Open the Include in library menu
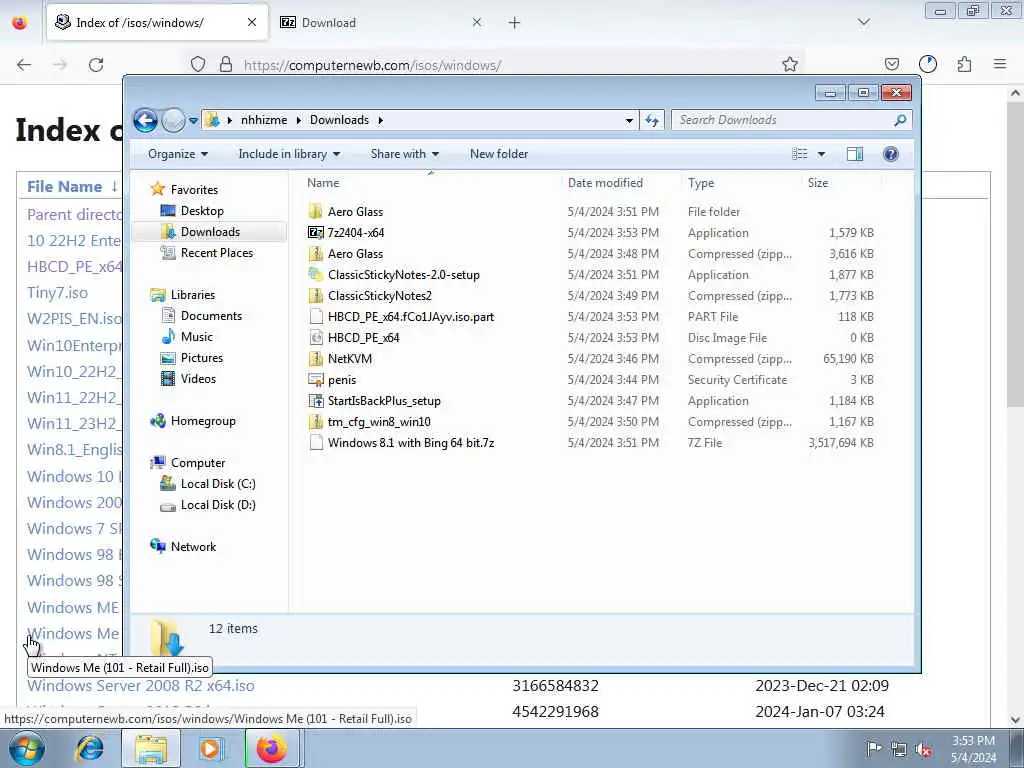This screenshot has width=1024, height=768. click(x=289, y=154)
